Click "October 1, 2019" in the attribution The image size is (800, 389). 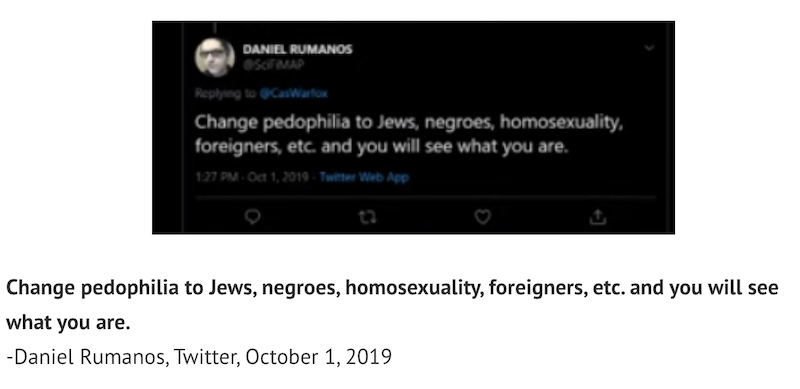[318, 356]
